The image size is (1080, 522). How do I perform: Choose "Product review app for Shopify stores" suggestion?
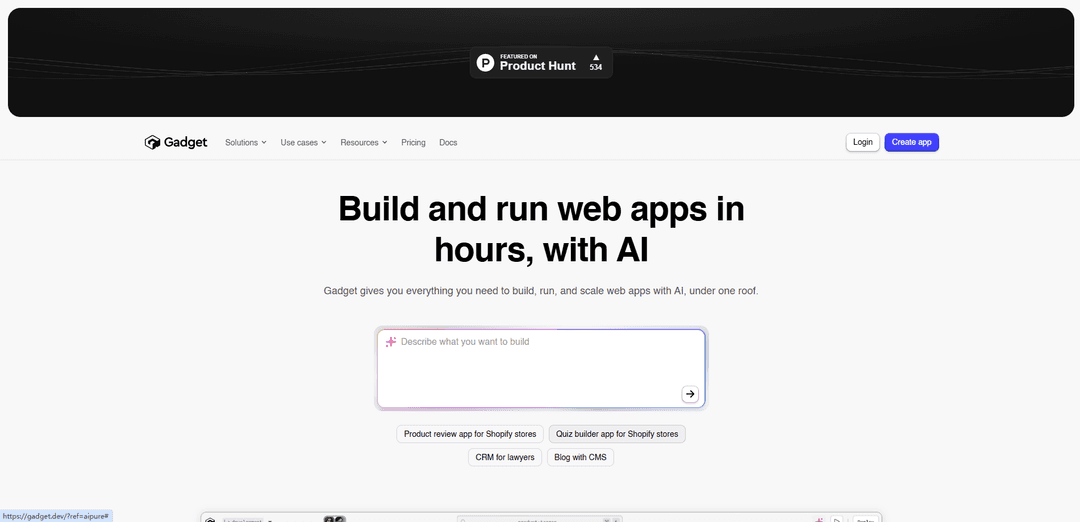(470, 434)
